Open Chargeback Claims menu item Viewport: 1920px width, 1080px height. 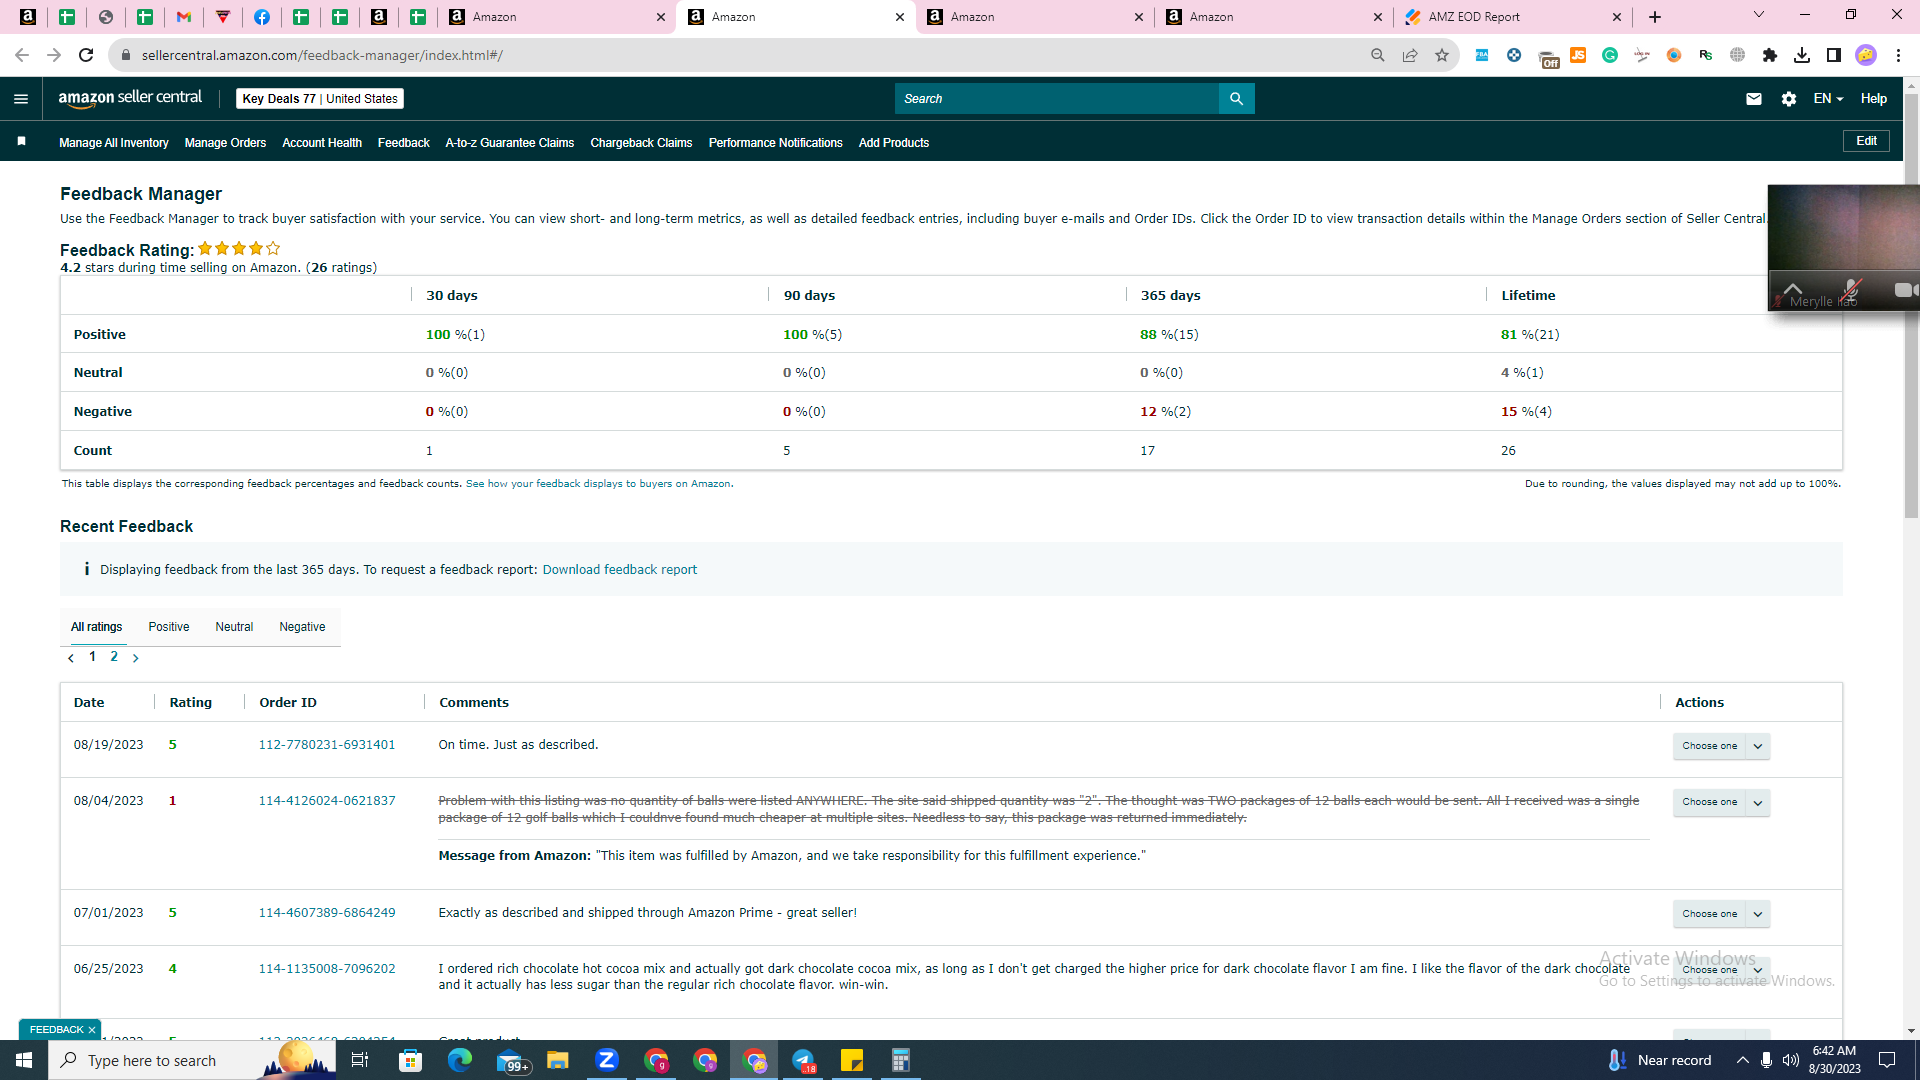click(641, 143)
